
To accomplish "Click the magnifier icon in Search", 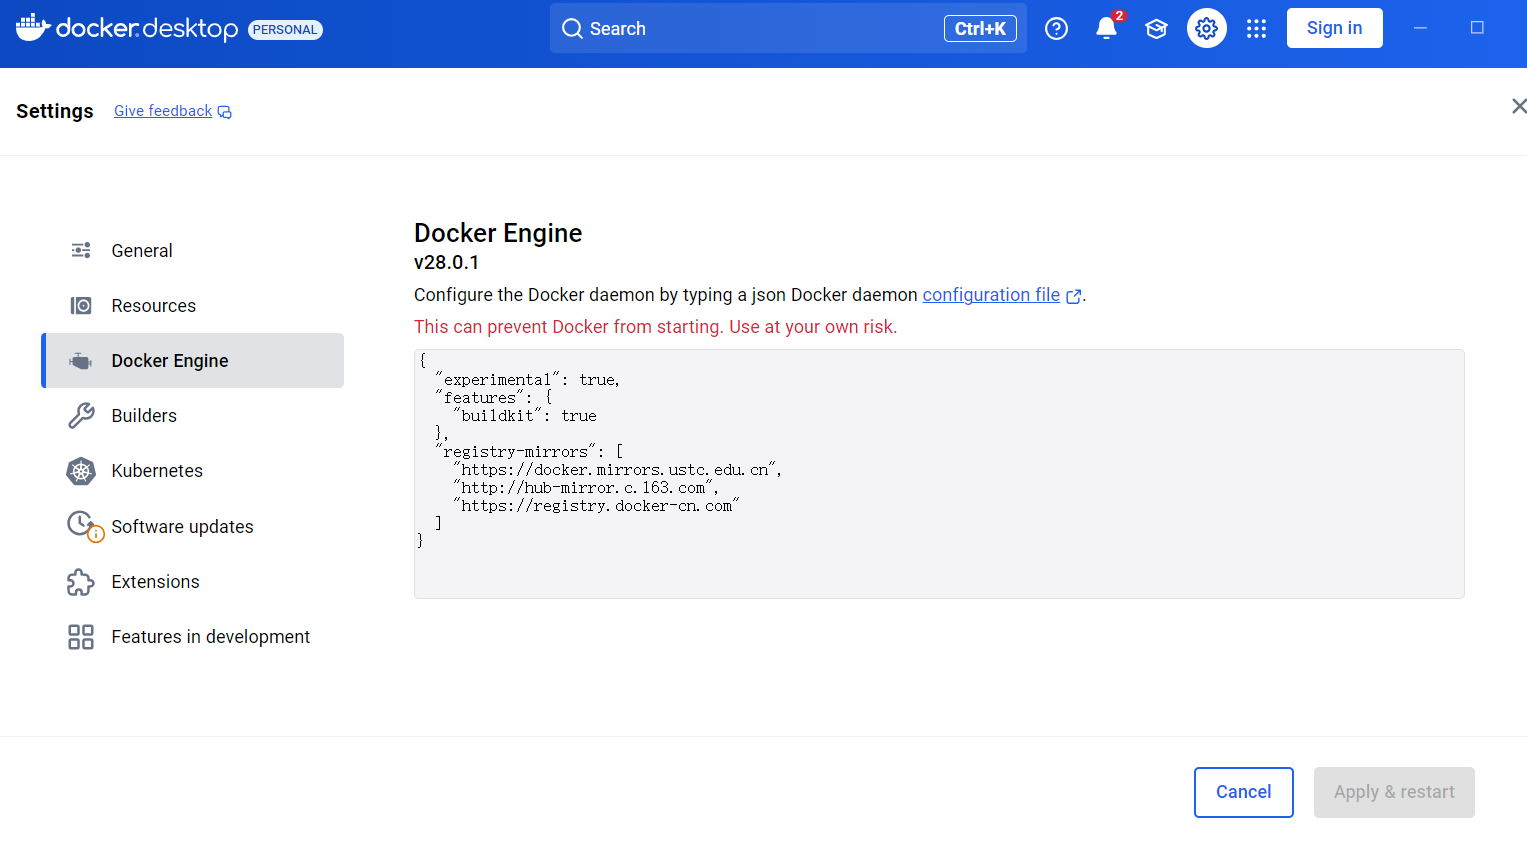I will (x=572, y=29).
